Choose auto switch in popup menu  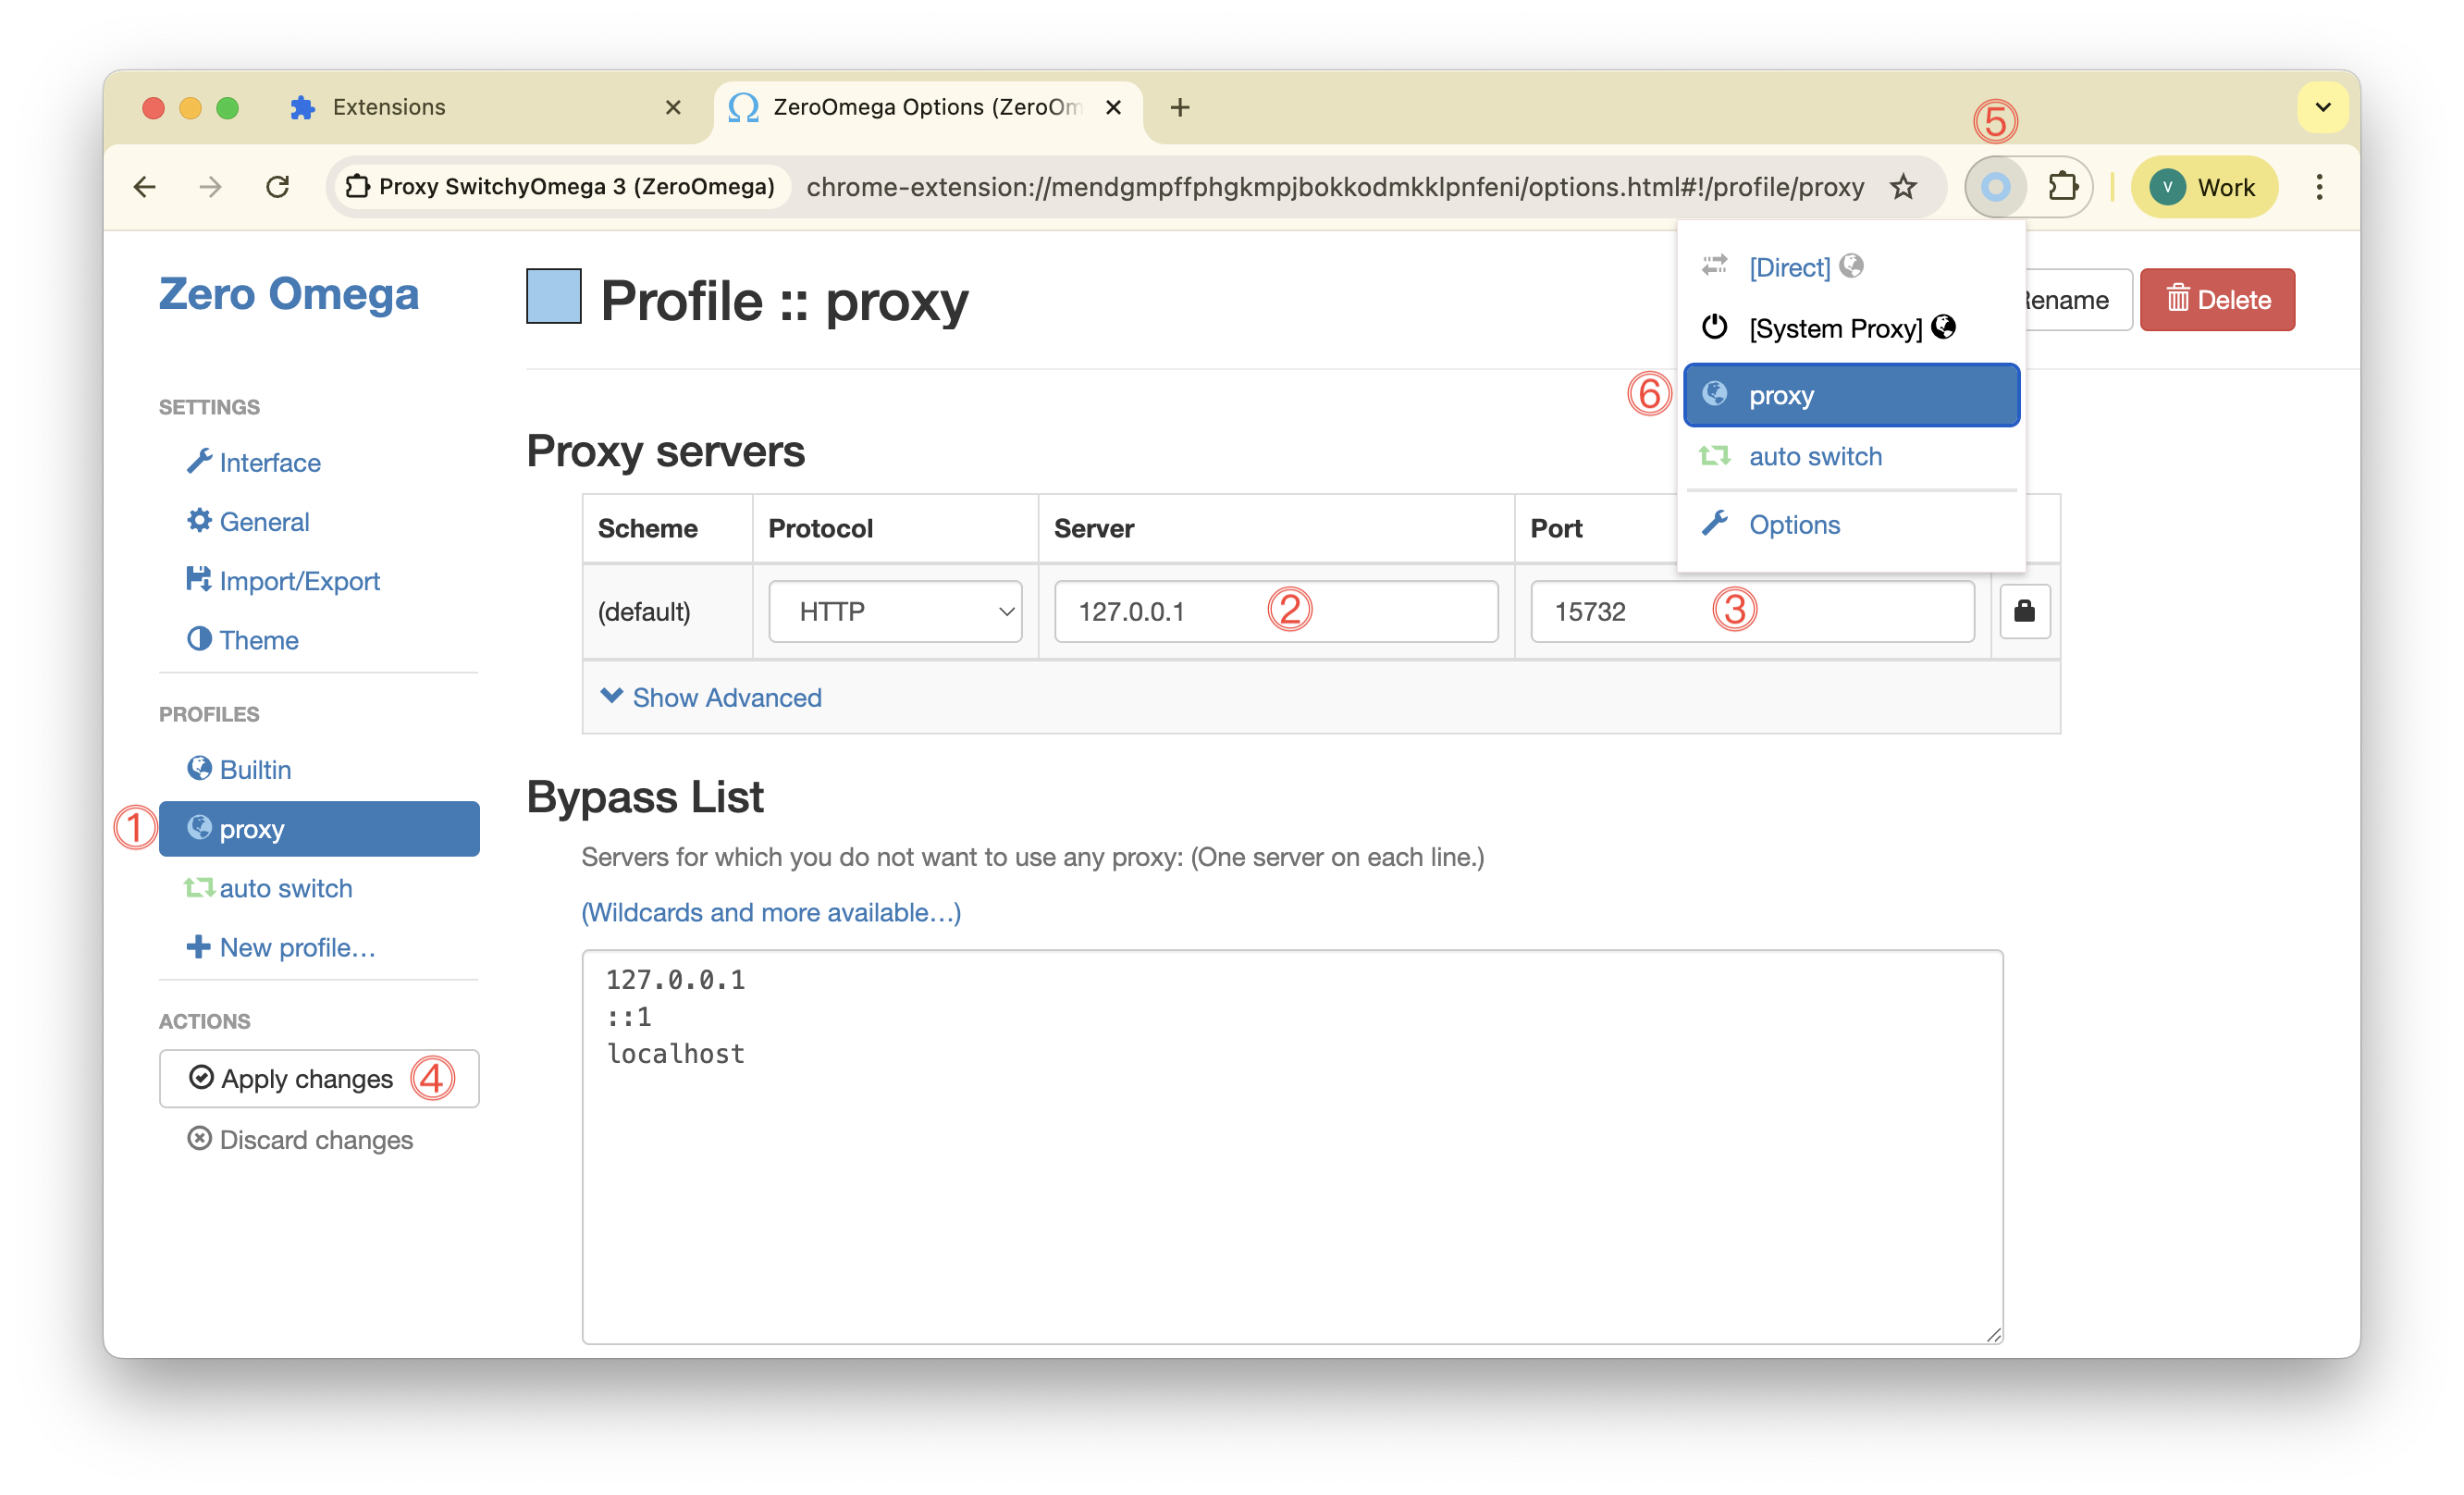(1851, 456)
